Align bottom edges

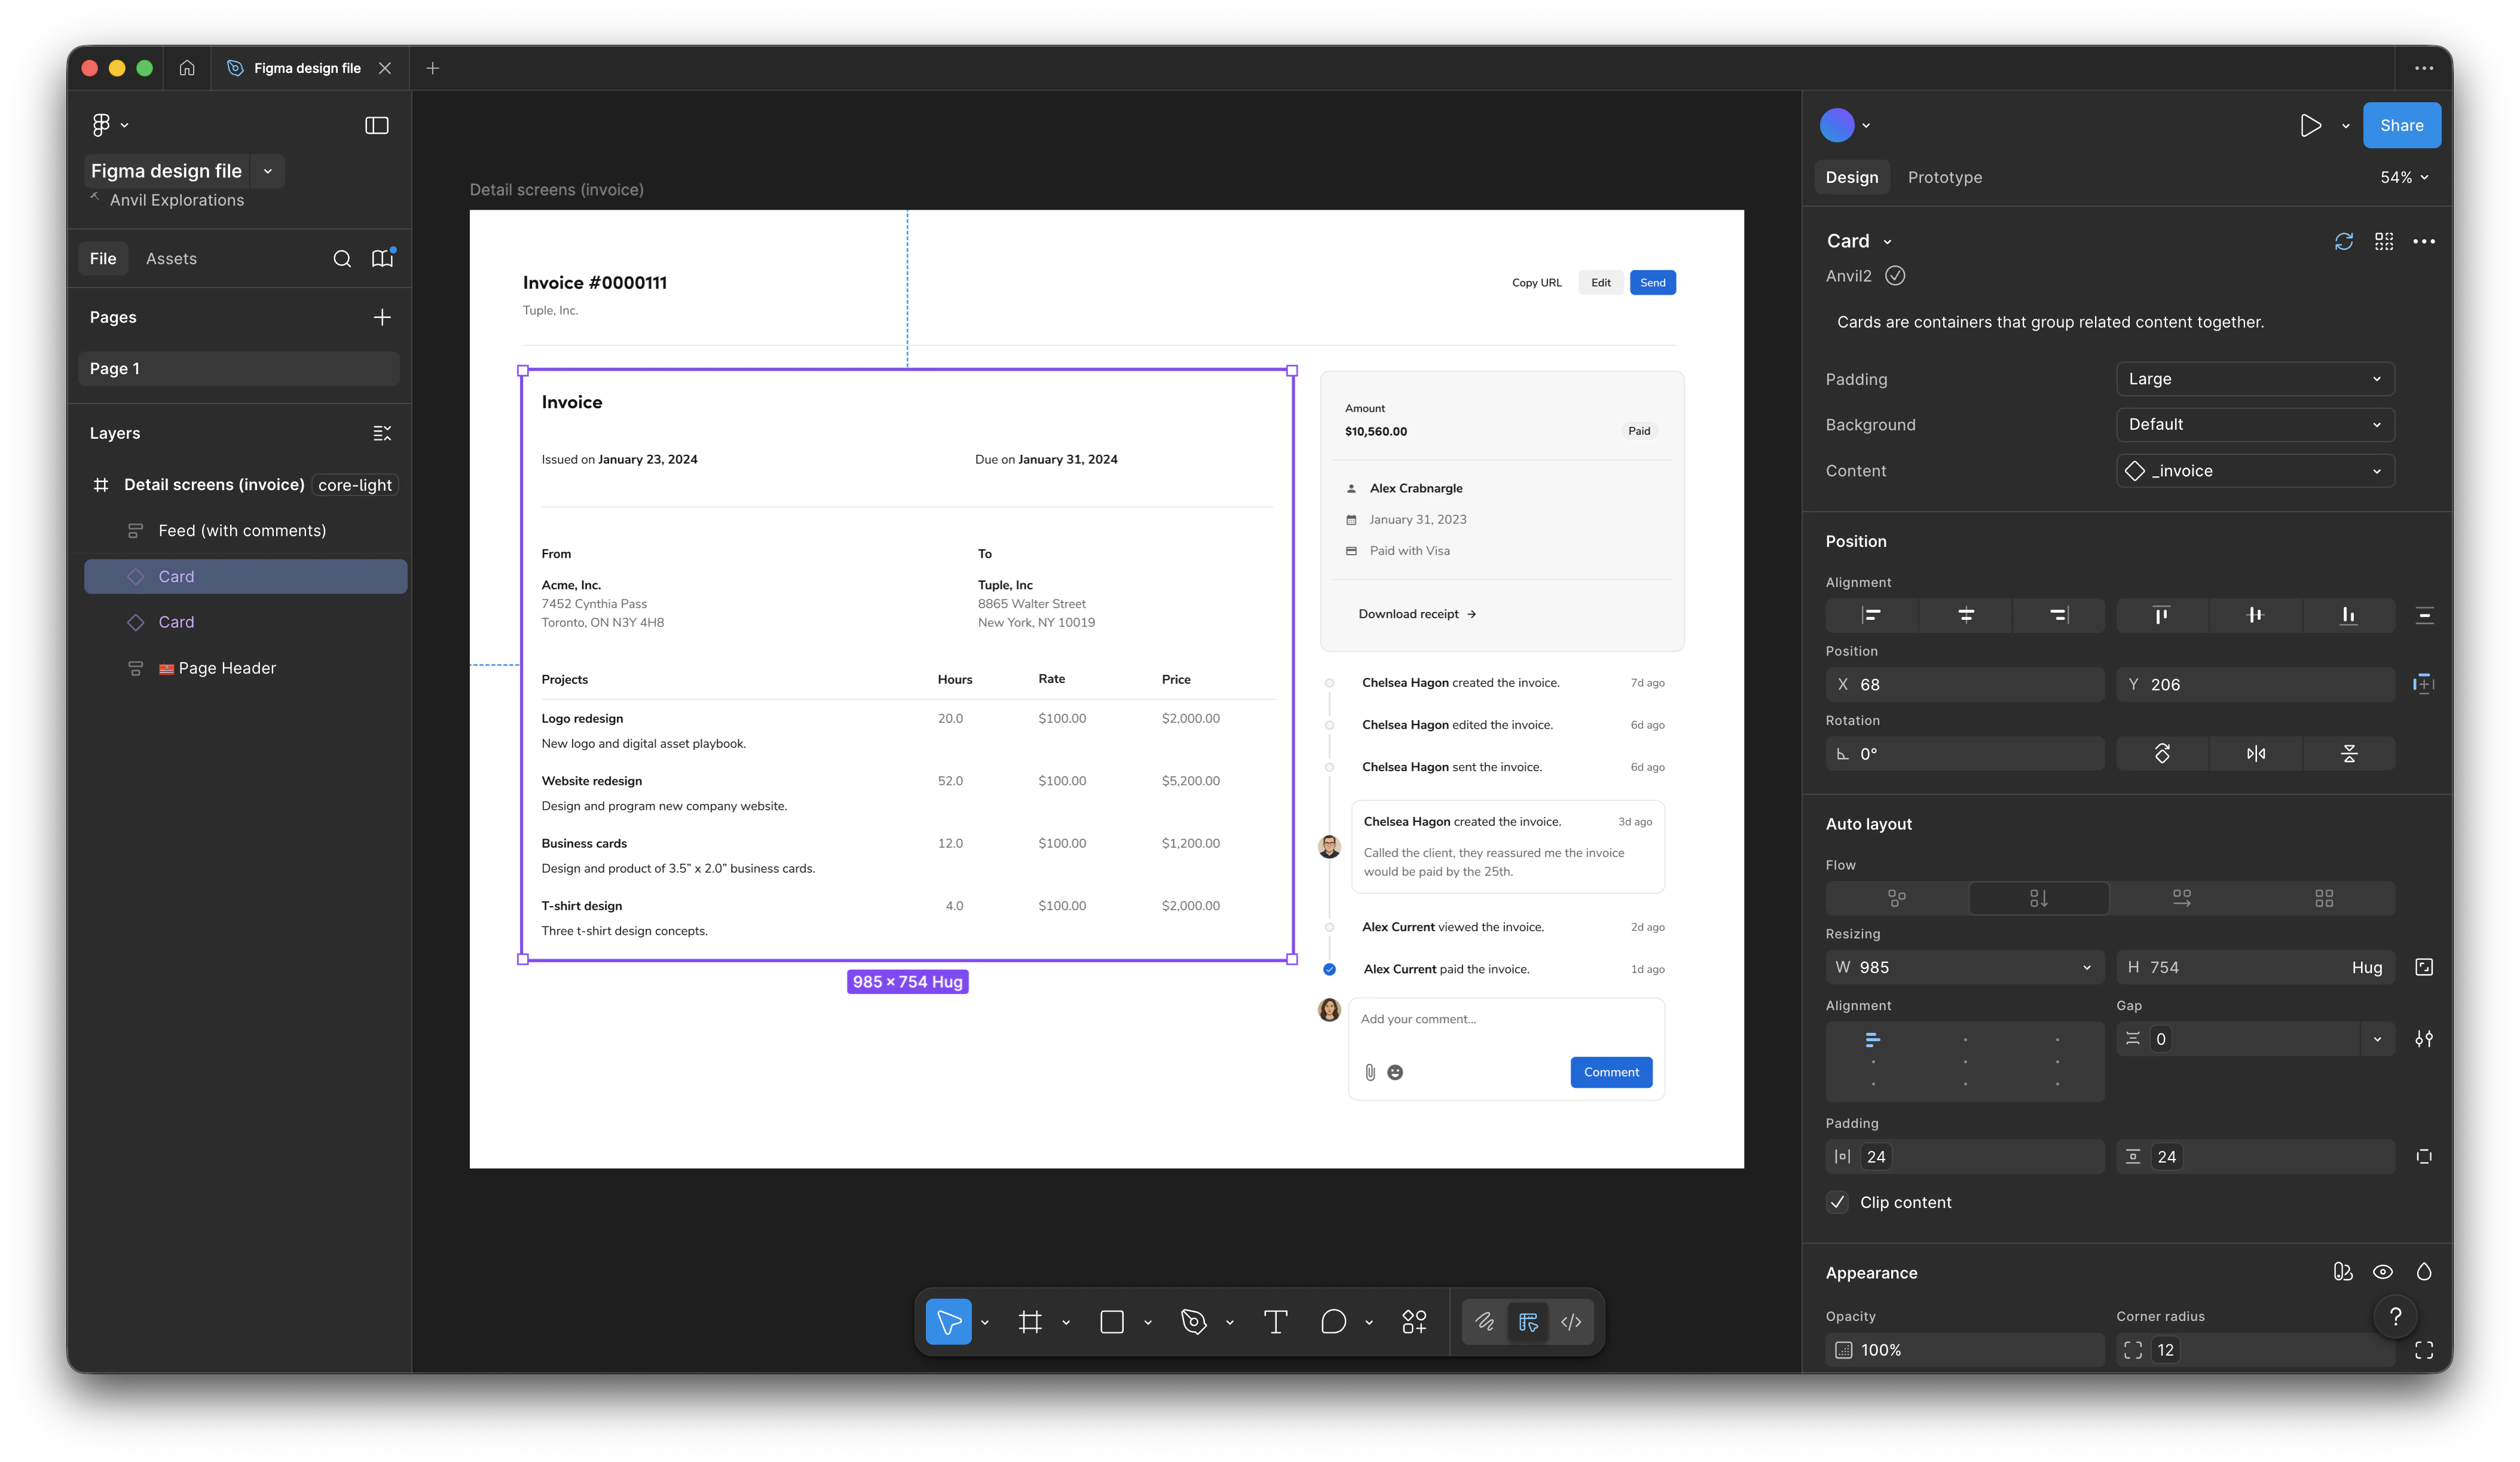[x=2348, y=615]
